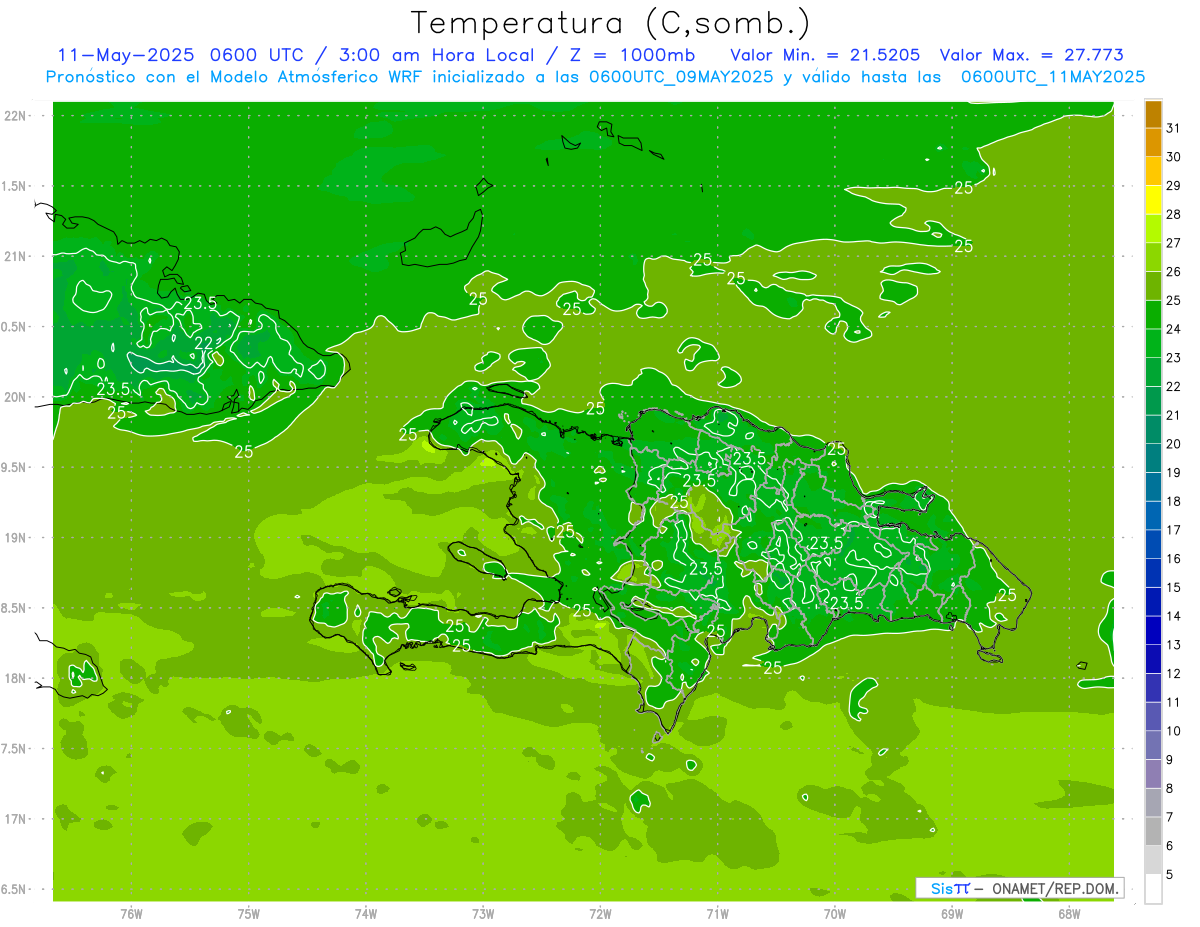Click the "74W" longitude axis label
Viewport: 1200px width, 927px height.
pyautogui.click(x=366, y=914)
